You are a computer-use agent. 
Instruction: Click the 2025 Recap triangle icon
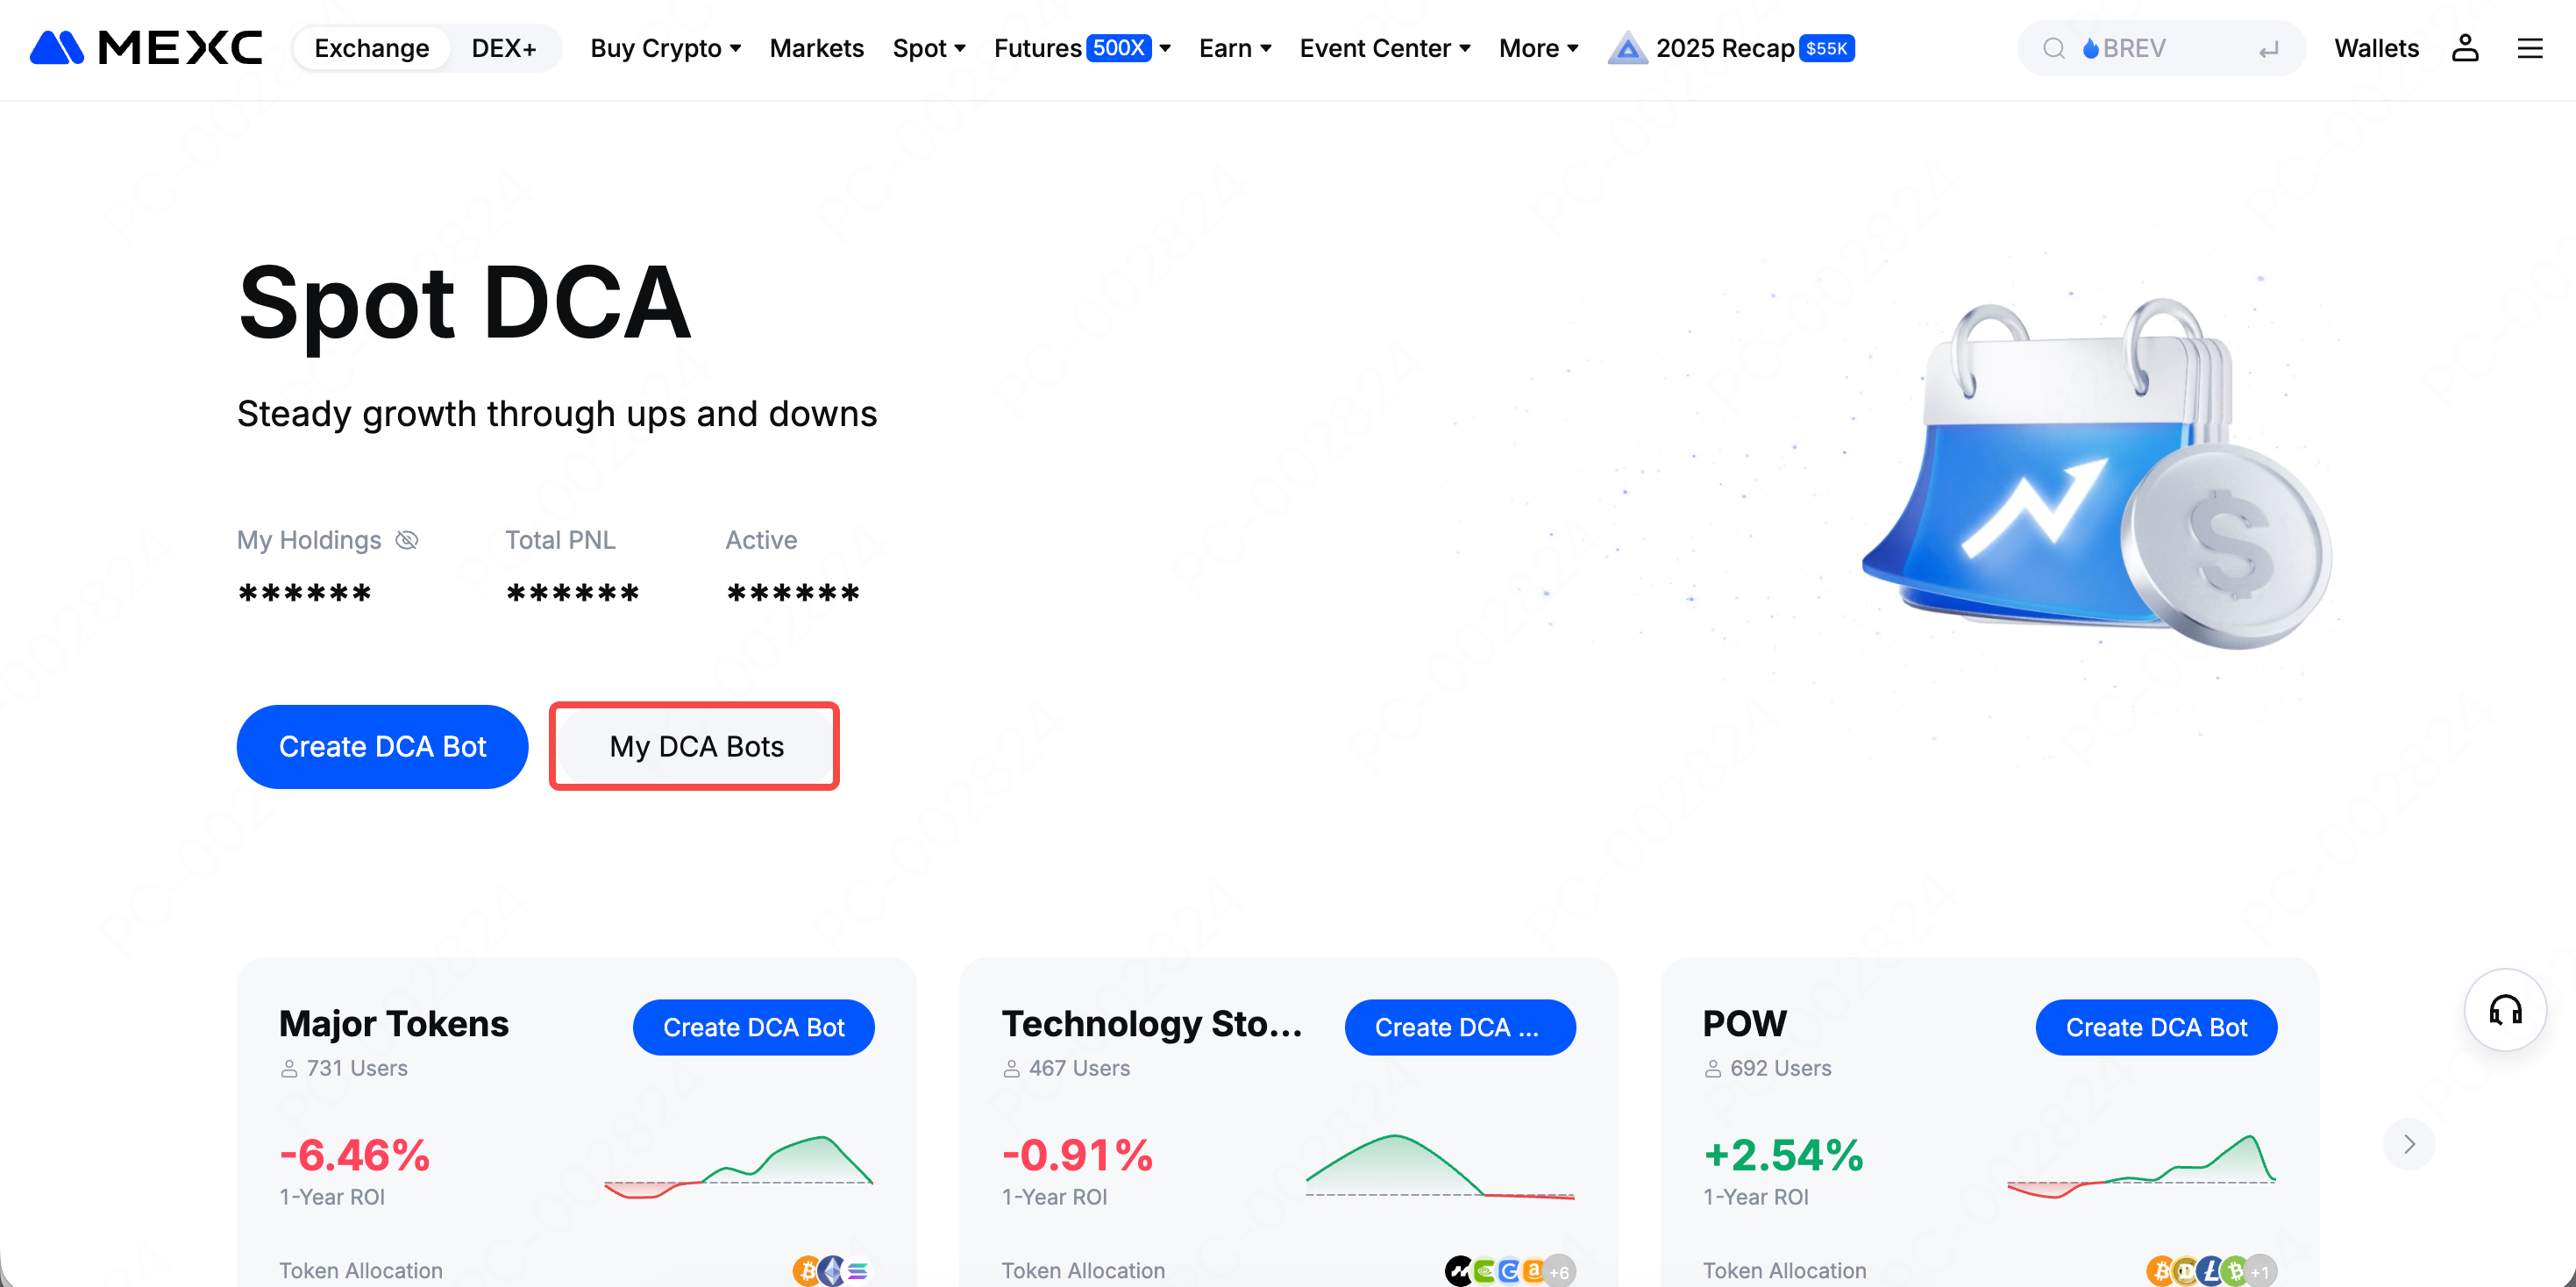click(x=1627, y=48)
